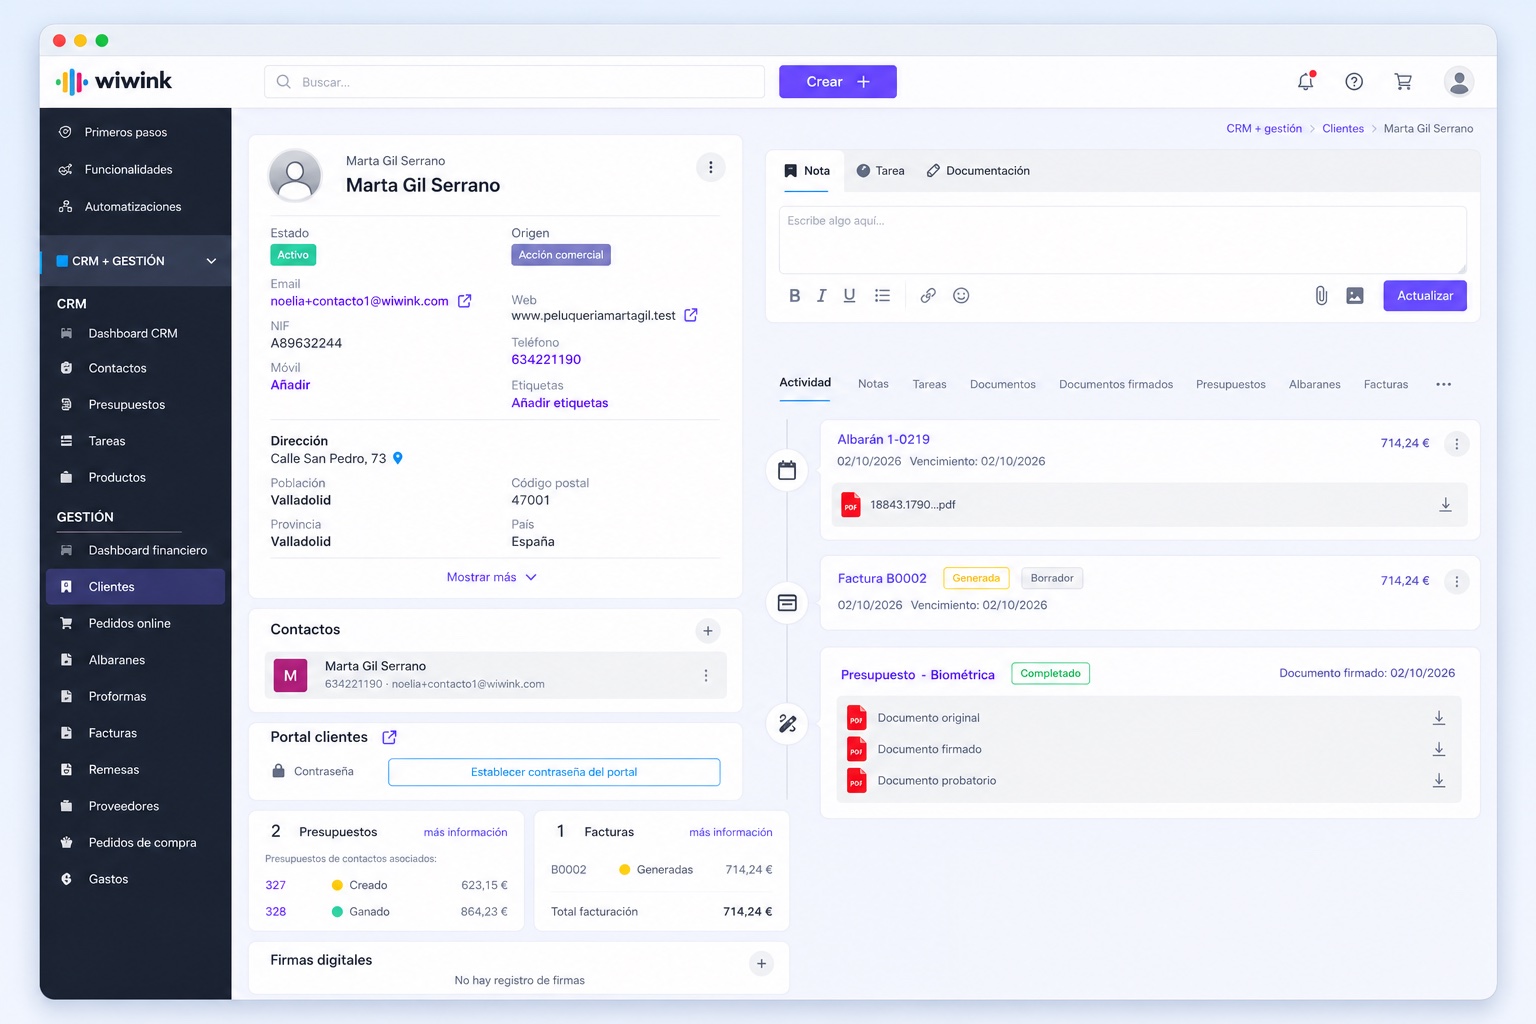Focus the Buscar search field

(x=514, y=82)
